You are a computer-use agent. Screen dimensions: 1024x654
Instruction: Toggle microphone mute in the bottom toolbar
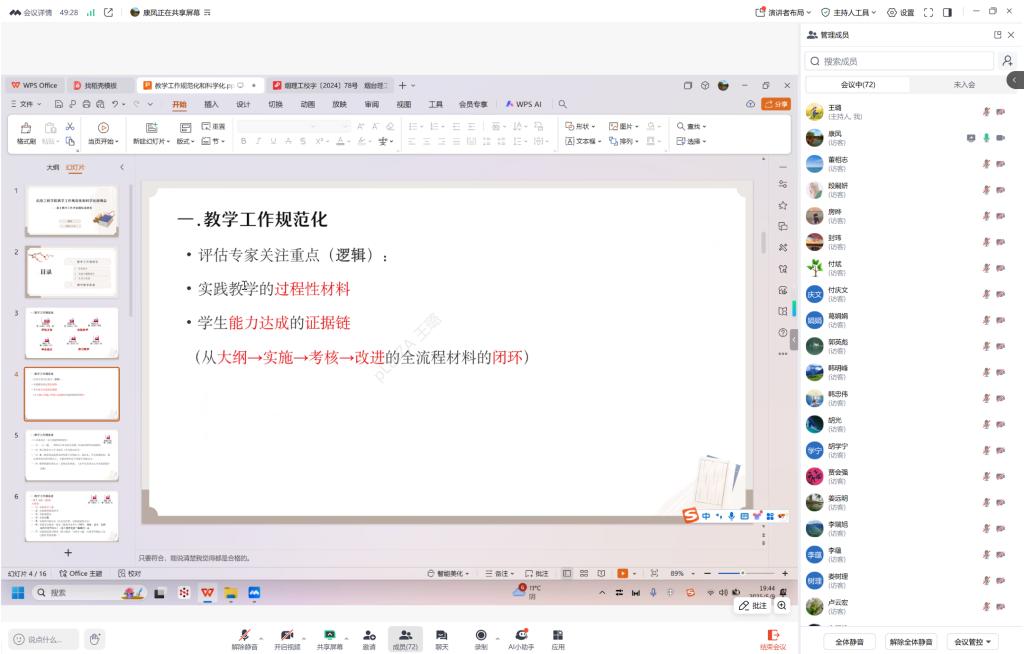244,636
